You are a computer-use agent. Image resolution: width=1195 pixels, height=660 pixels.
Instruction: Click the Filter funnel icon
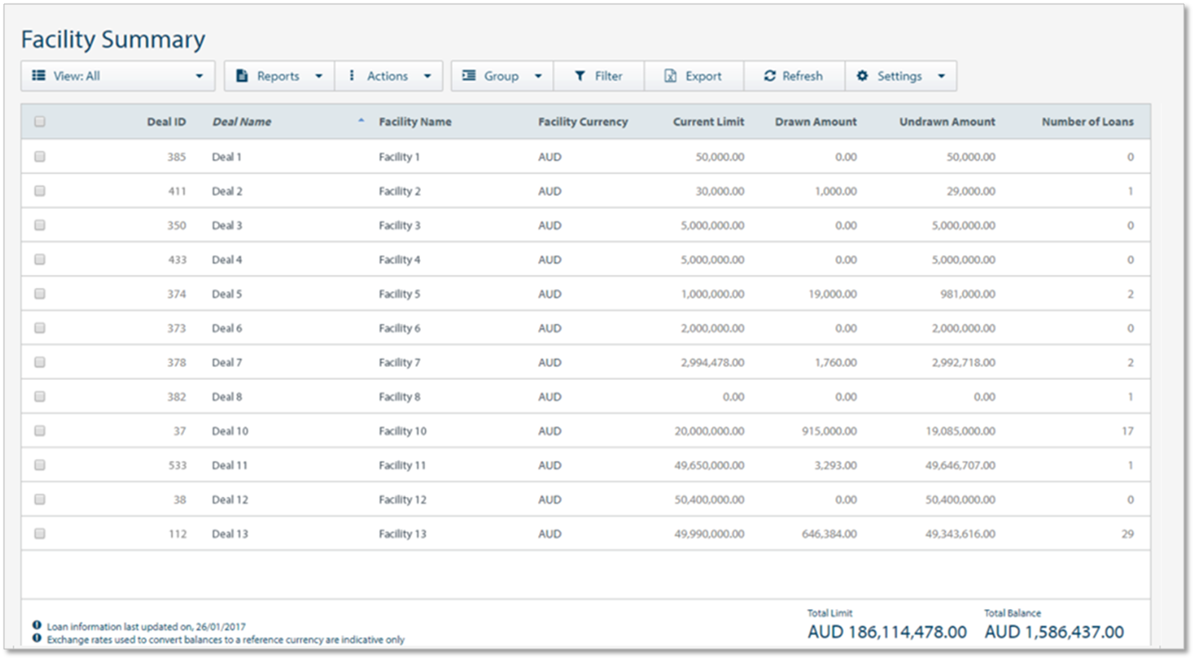pyautogui.click(x=579, y=76)
